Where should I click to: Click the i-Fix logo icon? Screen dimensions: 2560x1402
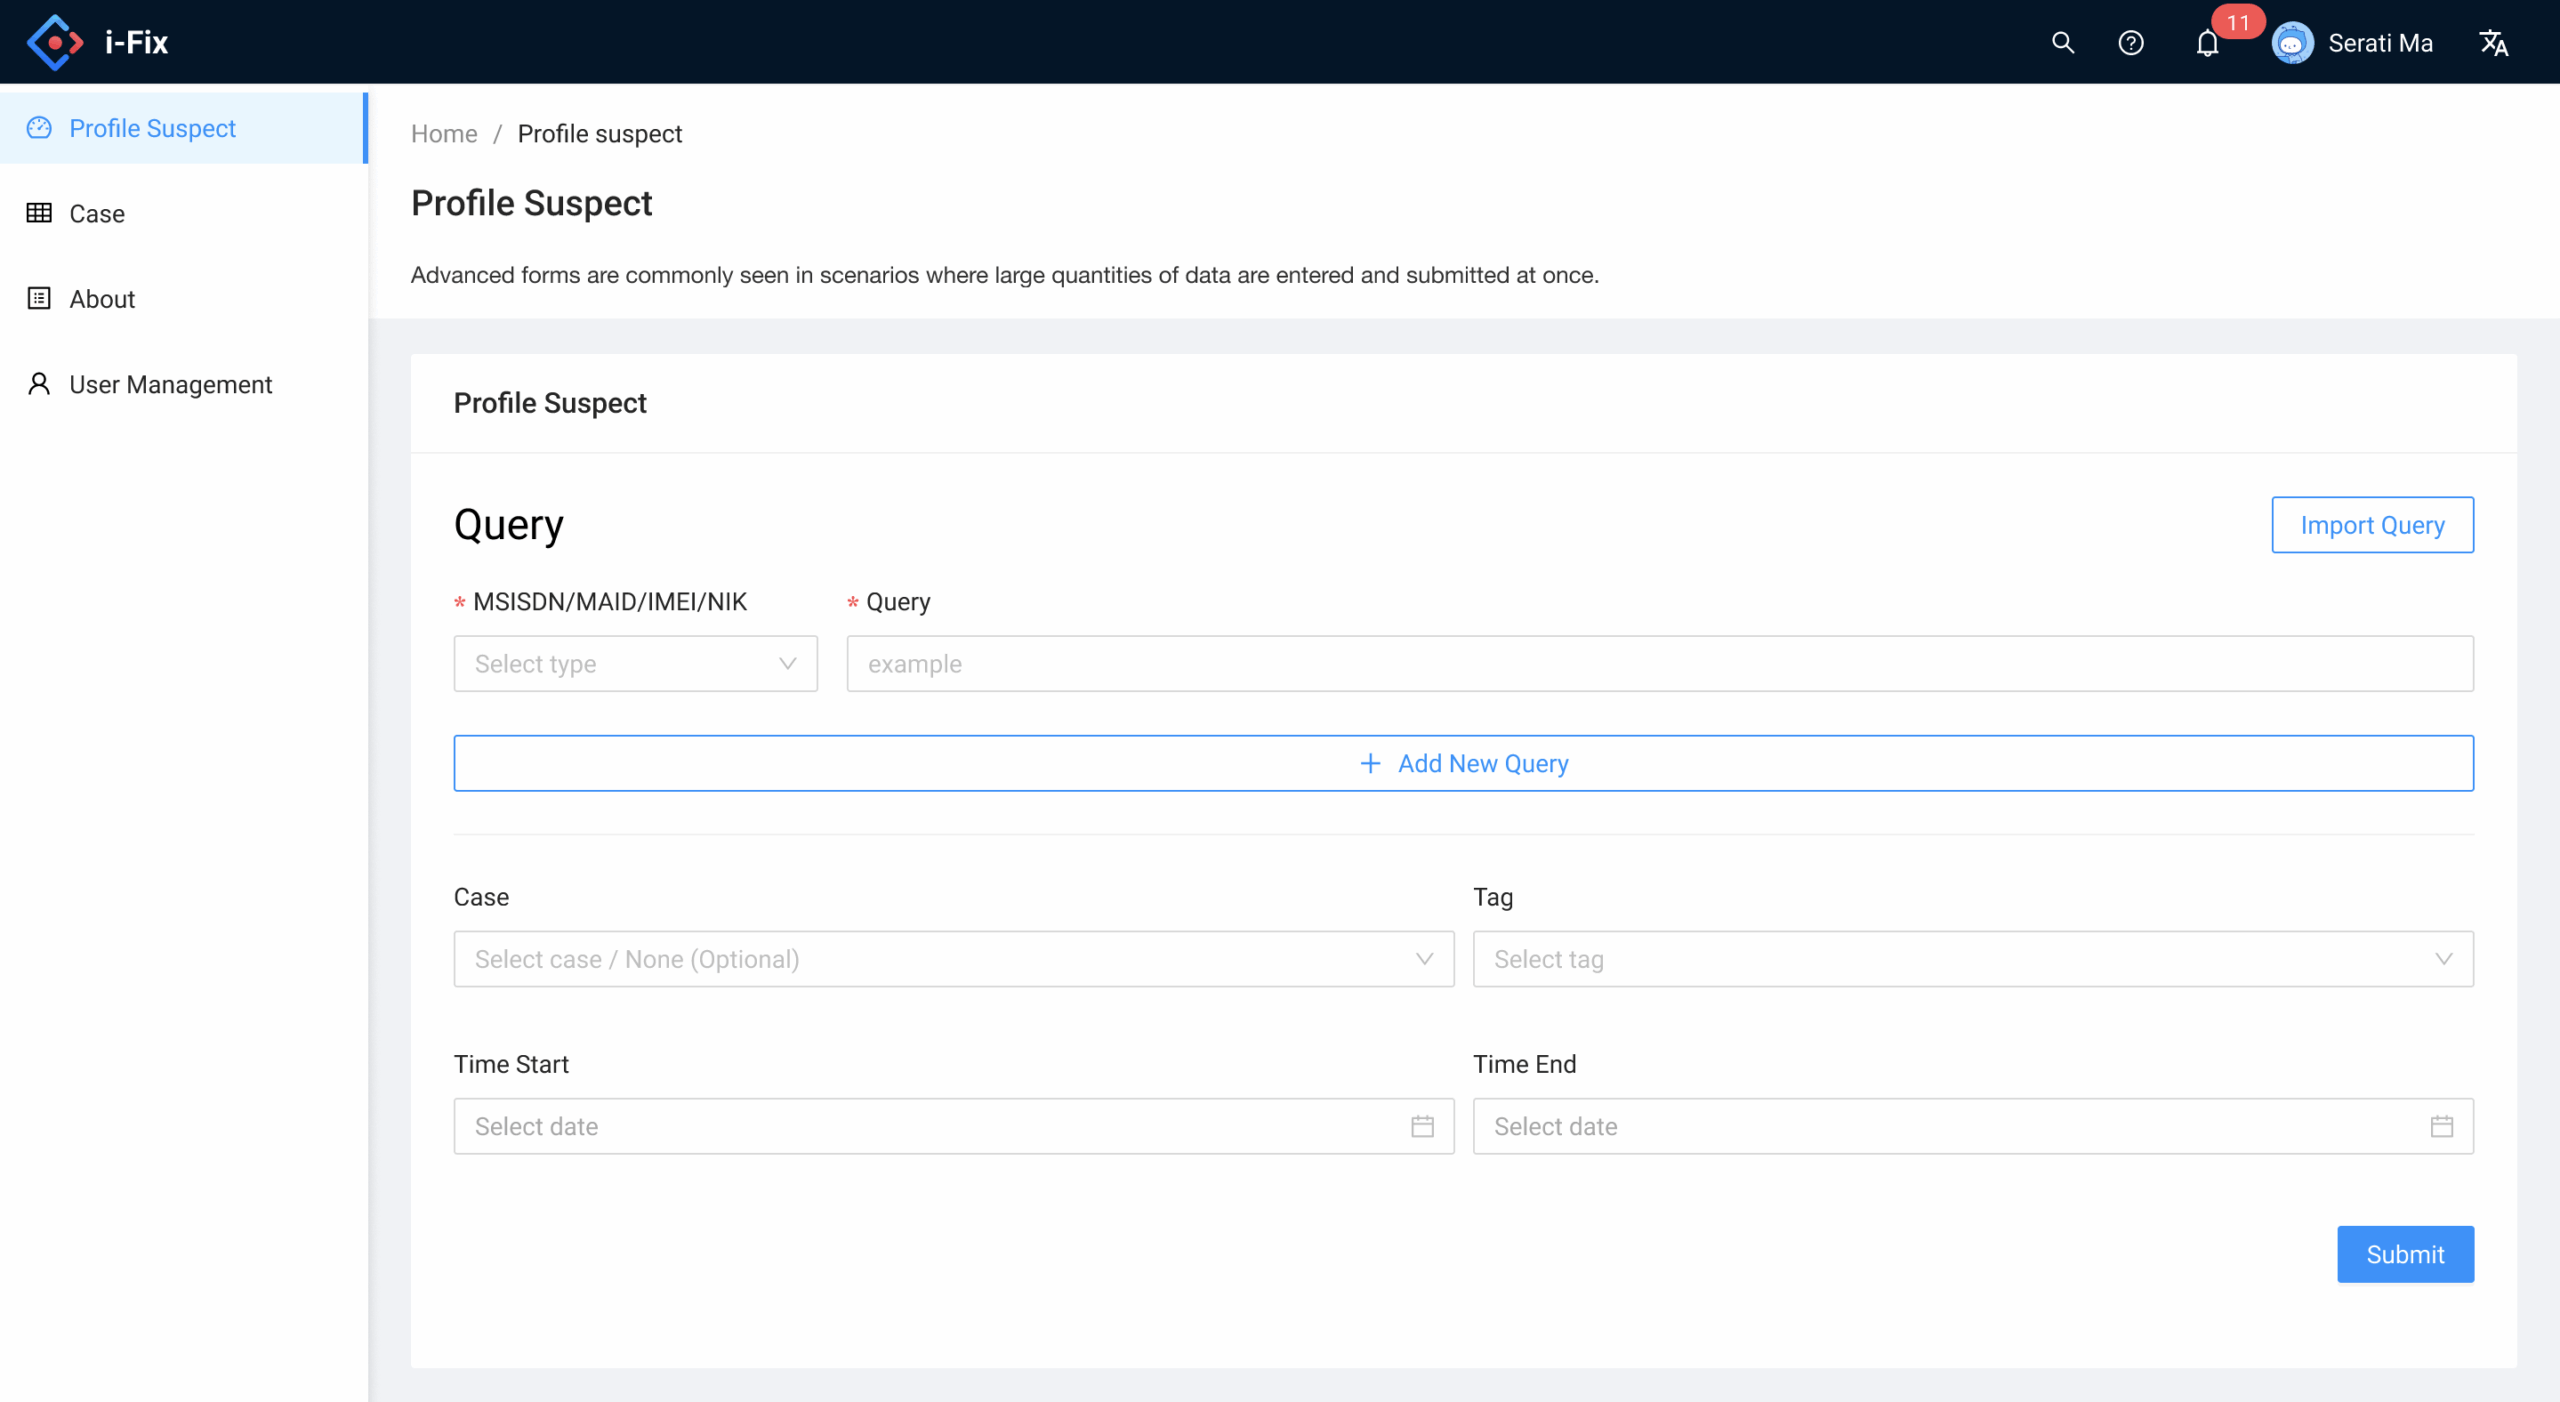(x=54, y=42)
